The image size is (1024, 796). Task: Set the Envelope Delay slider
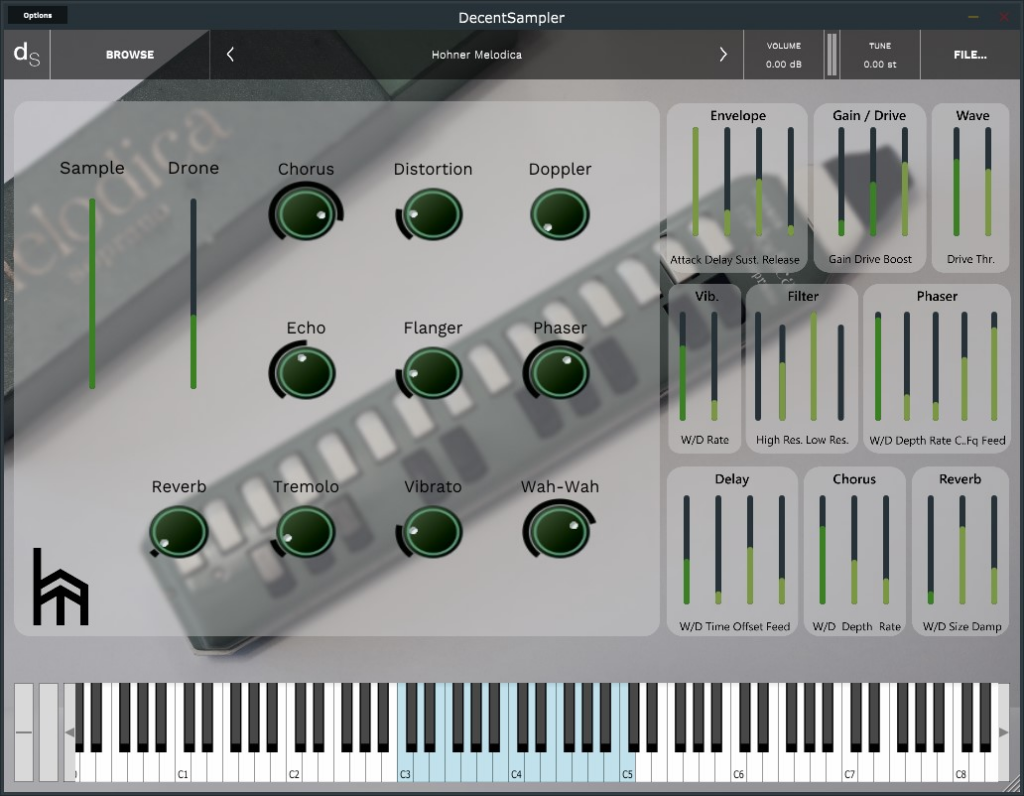(727, 182)
